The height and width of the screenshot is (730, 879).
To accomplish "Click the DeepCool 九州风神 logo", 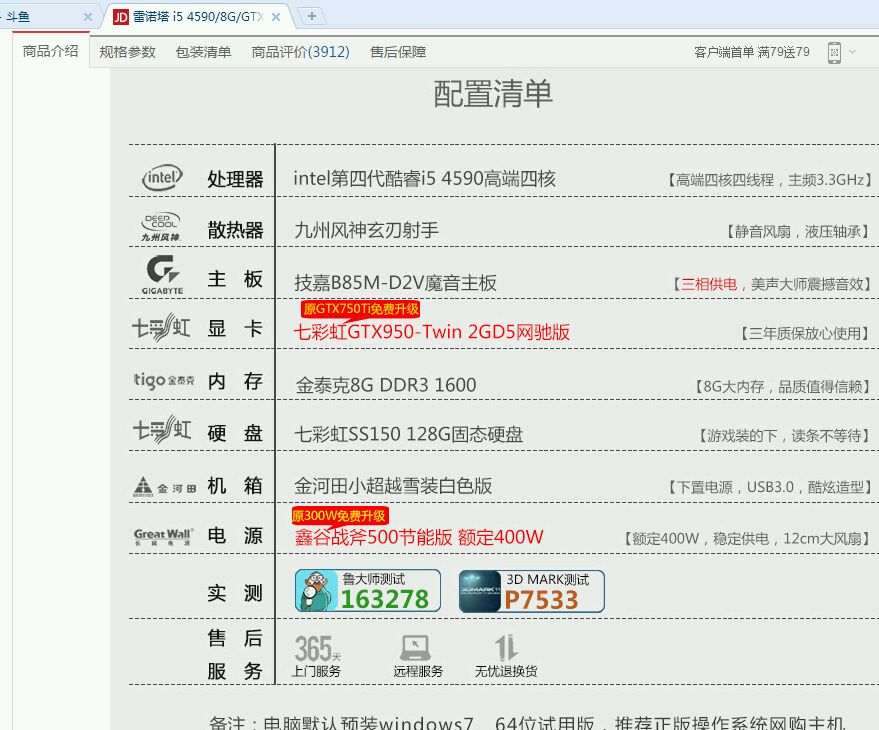I will pos(161,227).
